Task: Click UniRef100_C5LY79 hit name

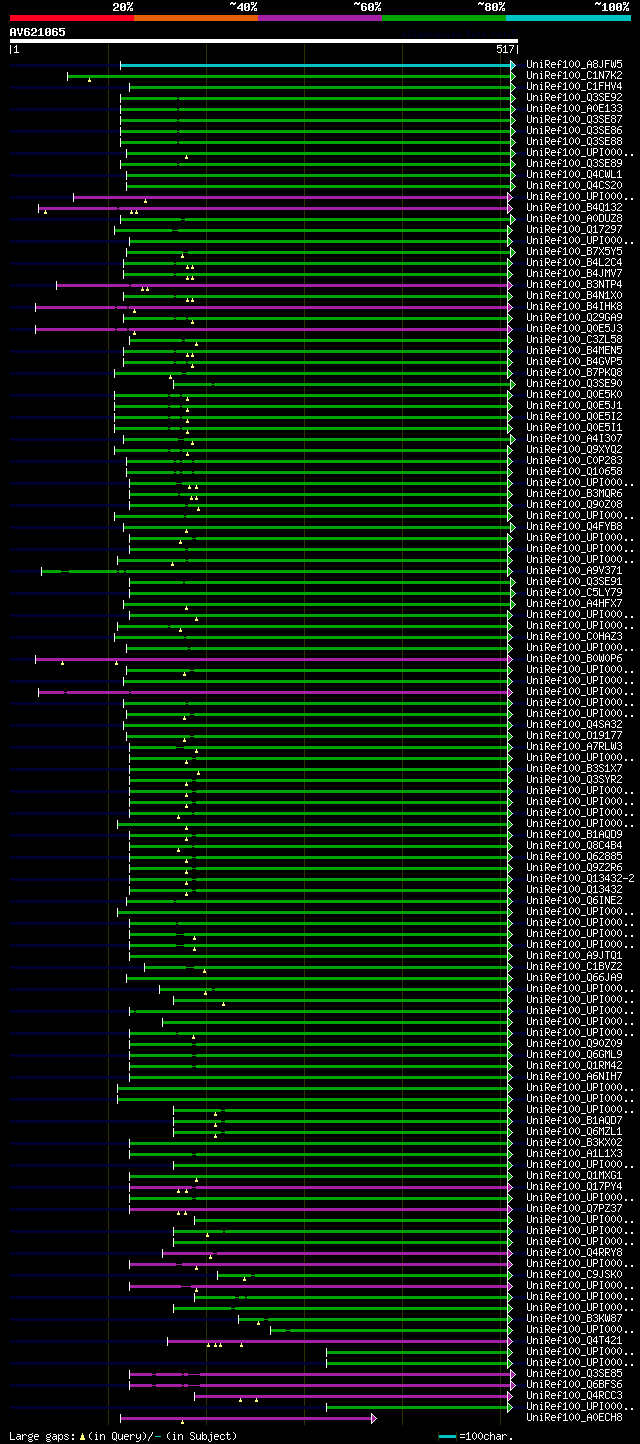Action: click(x=574, y=592)
